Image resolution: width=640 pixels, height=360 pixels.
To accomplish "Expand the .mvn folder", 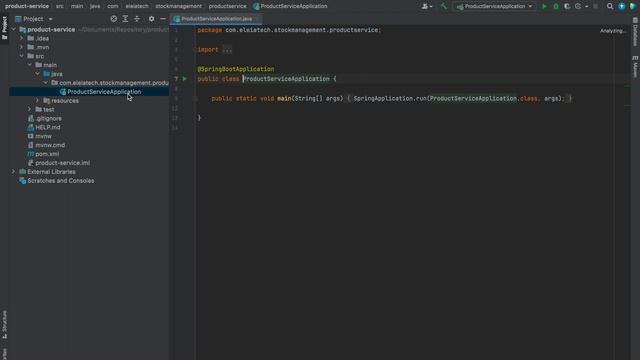I will (22, 47).
